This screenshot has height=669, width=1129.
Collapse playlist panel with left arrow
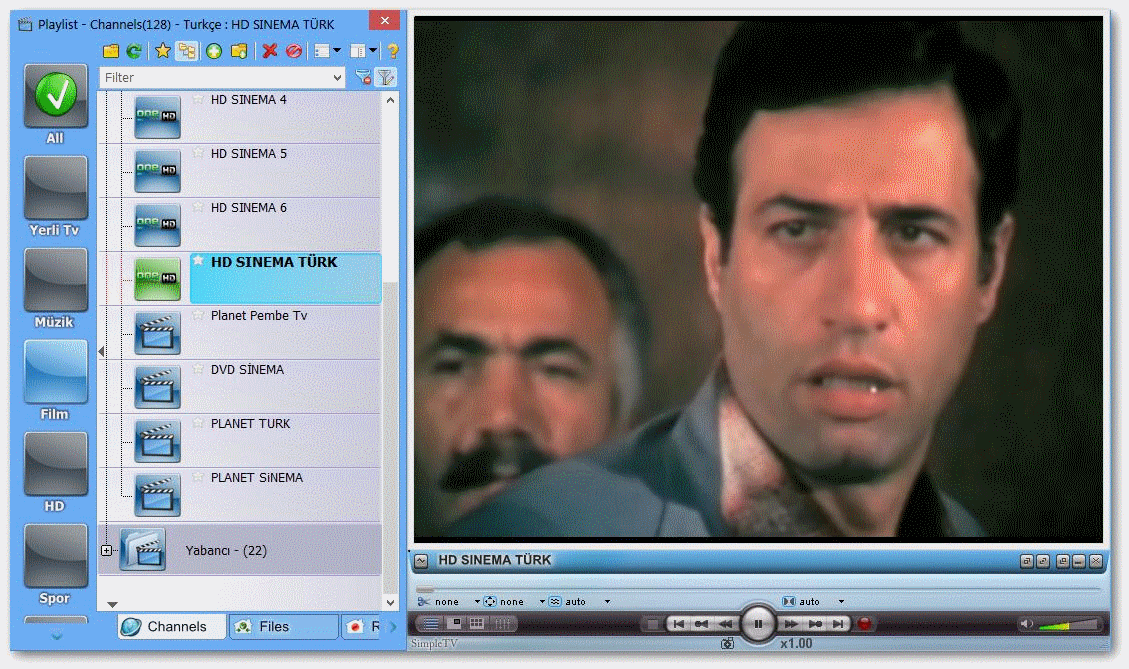(x=102, y=351)
